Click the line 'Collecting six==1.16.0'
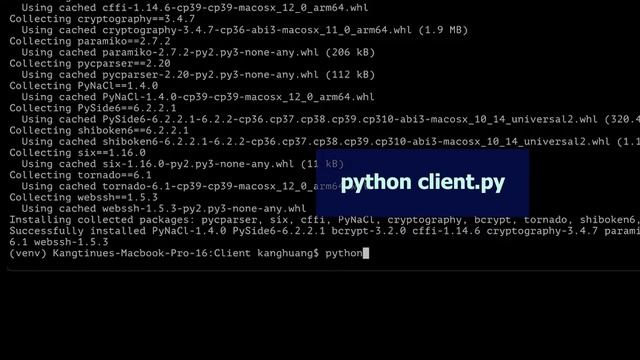Viewport: 640px width, 360px height. [x=78, y=153]
